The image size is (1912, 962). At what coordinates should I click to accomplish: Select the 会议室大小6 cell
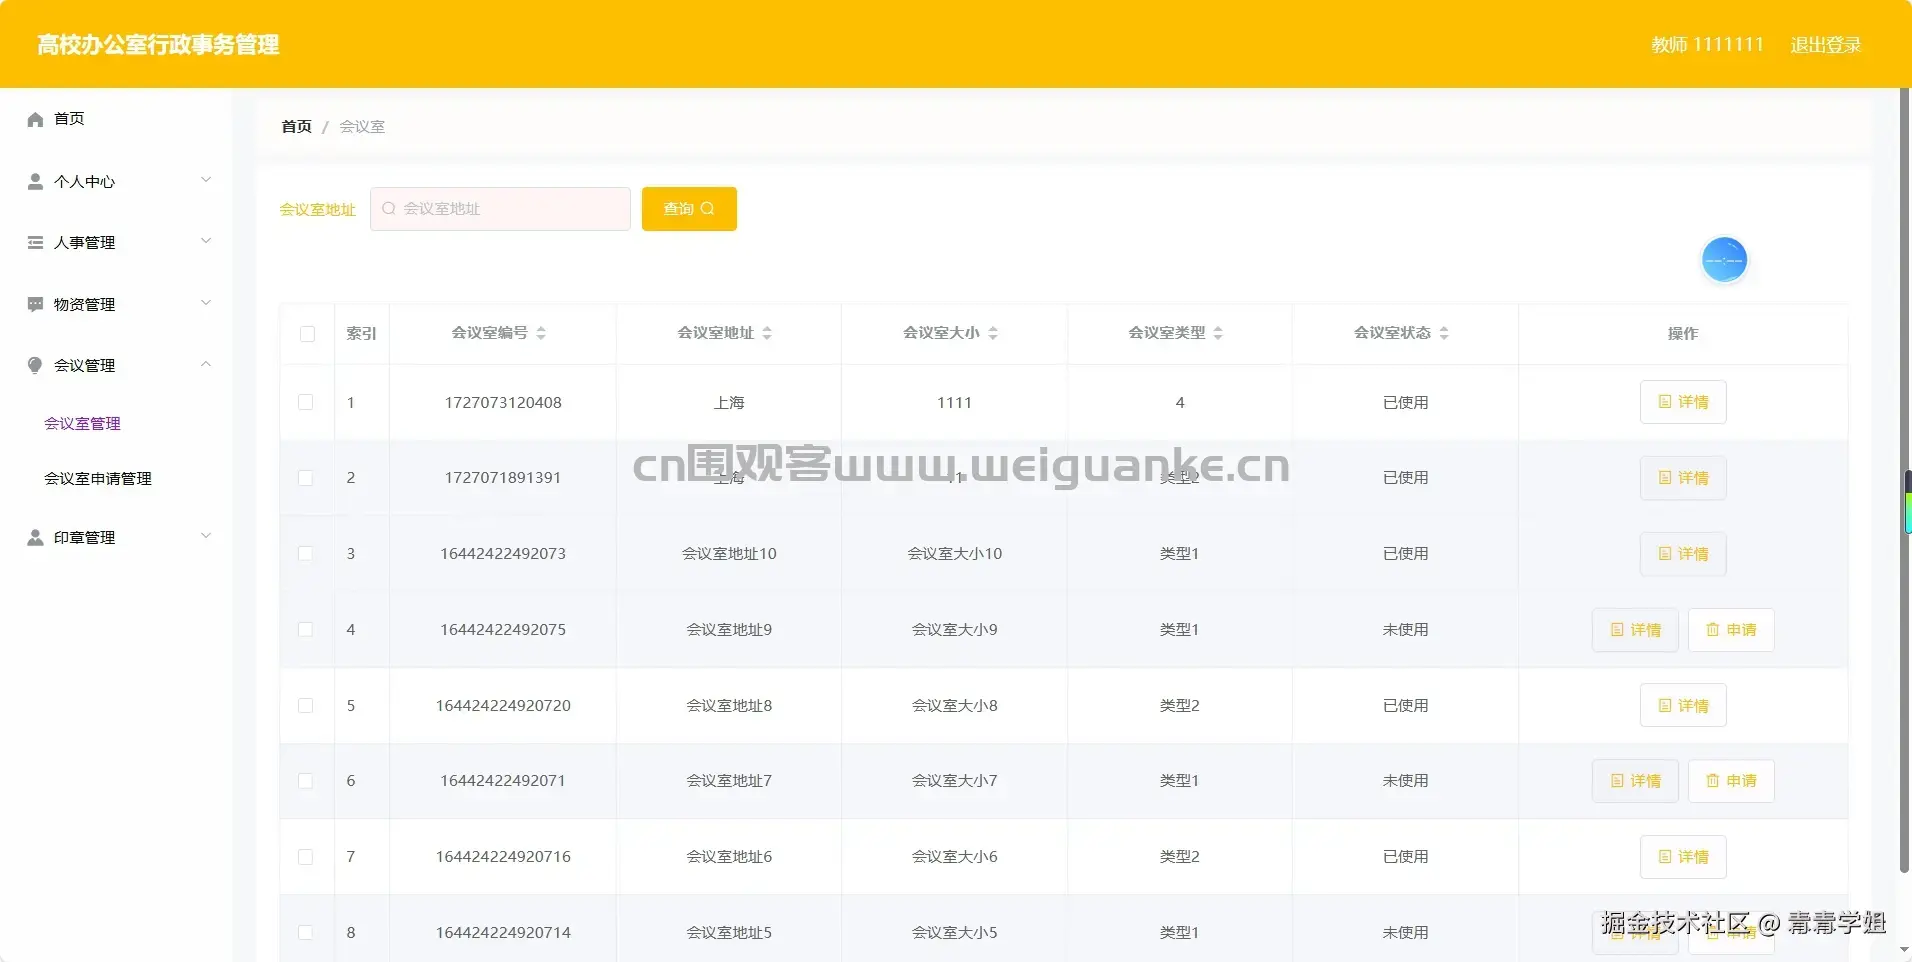[955, 857]
